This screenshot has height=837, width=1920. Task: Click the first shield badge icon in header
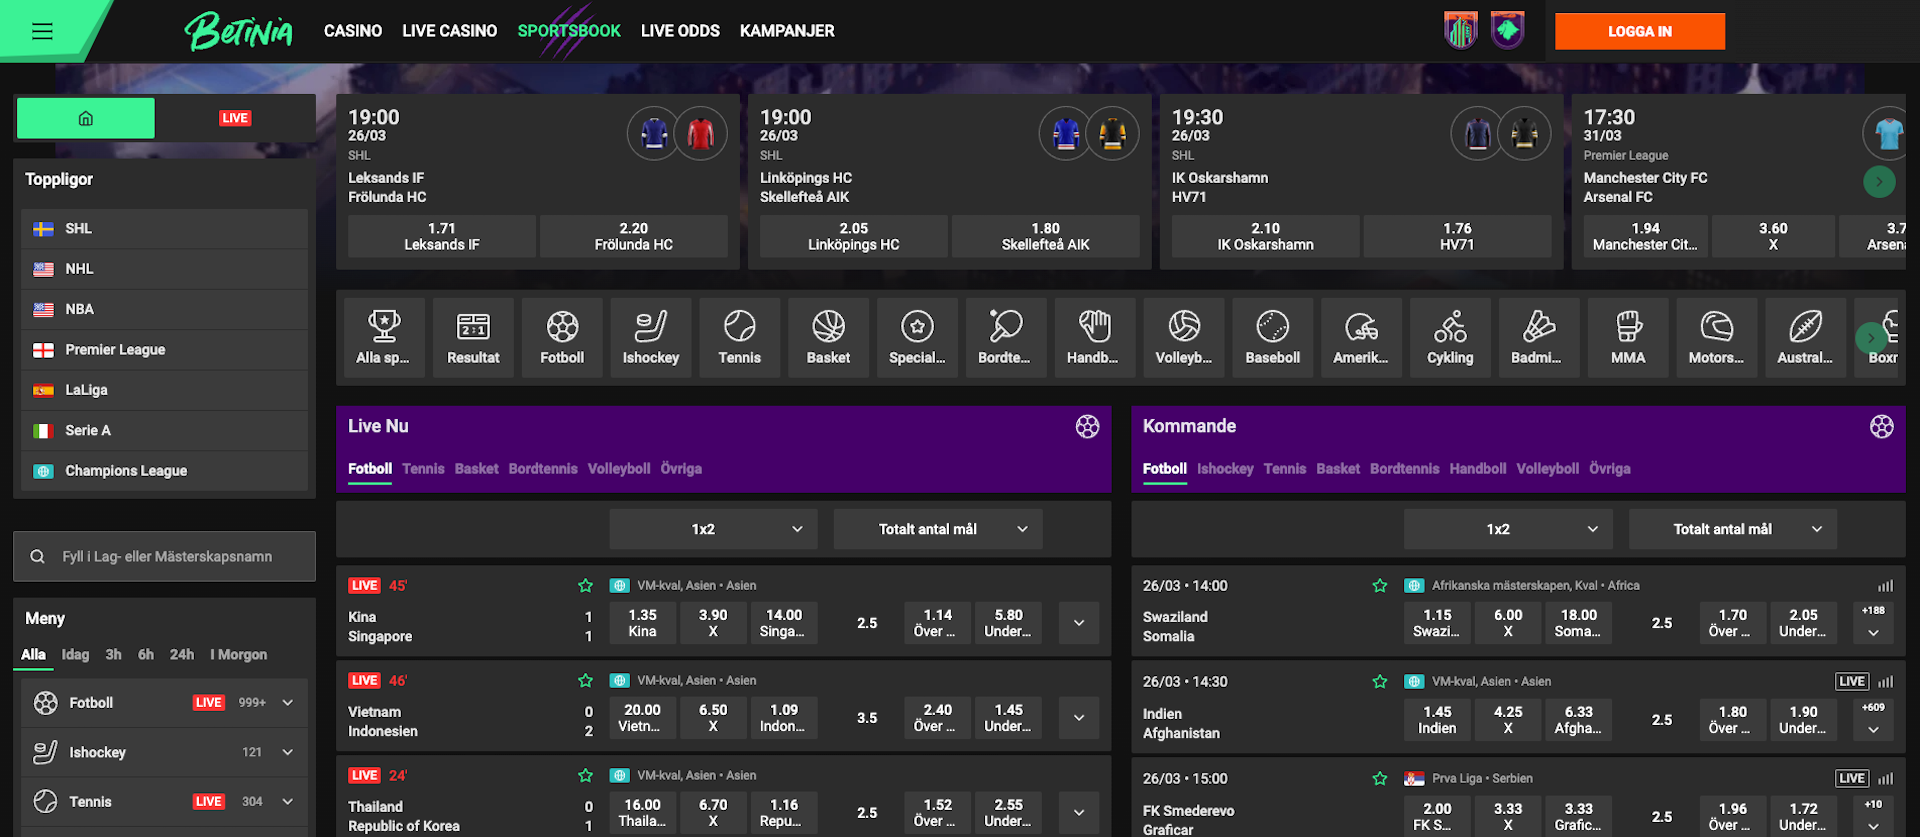pyautogui.click(x=1461, y=31)
